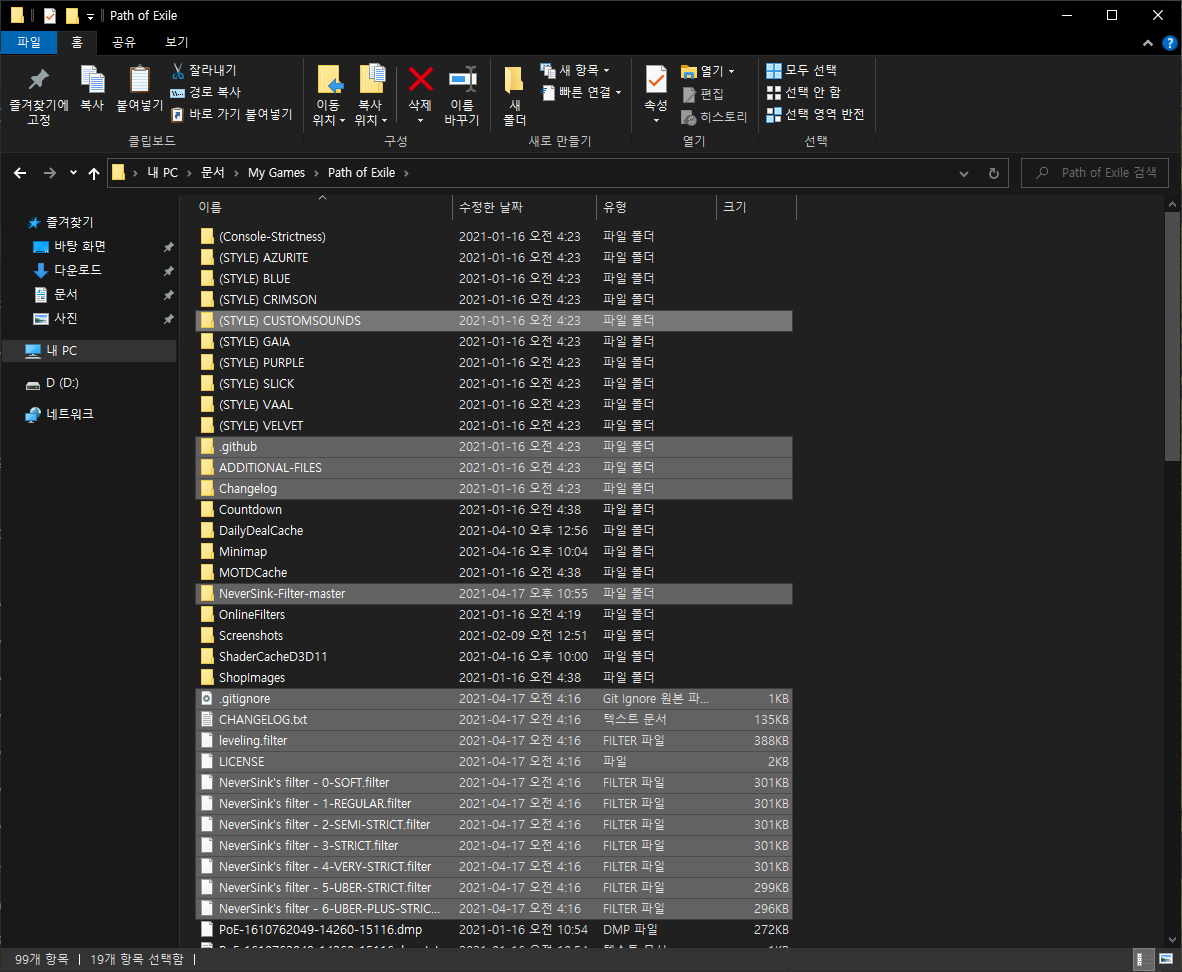Expand 열기 (Open) dropdown arrow
The height and width of the screenshot is (972, 1182).
[x=731, y=72]
